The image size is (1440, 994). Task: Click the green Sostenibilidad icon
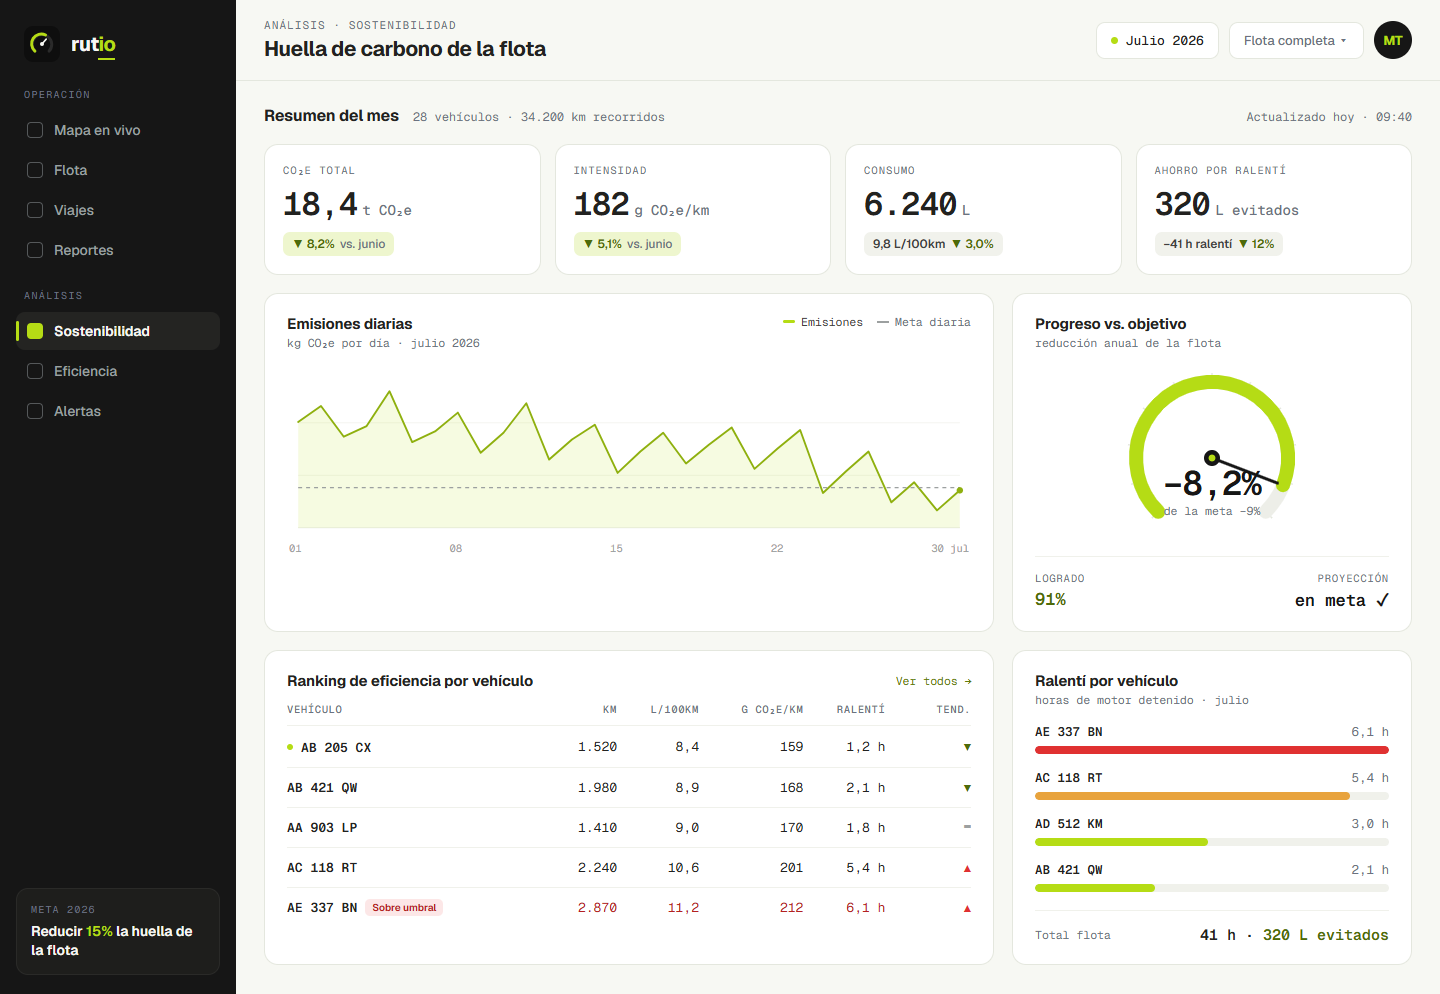35,331
